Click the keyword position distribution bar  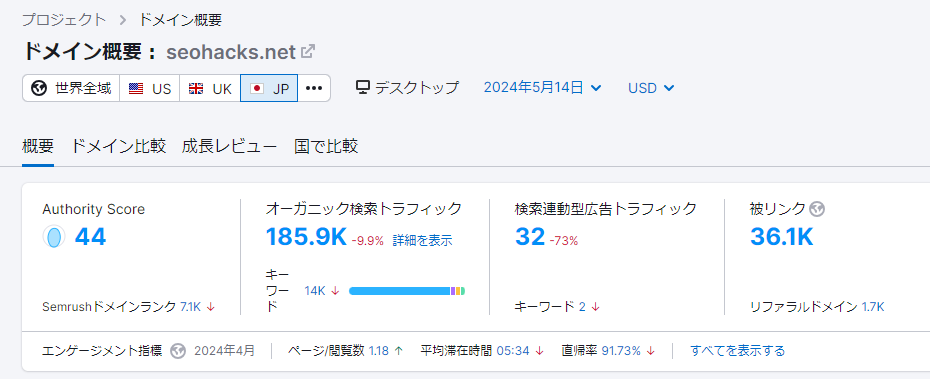coord(407,291)
